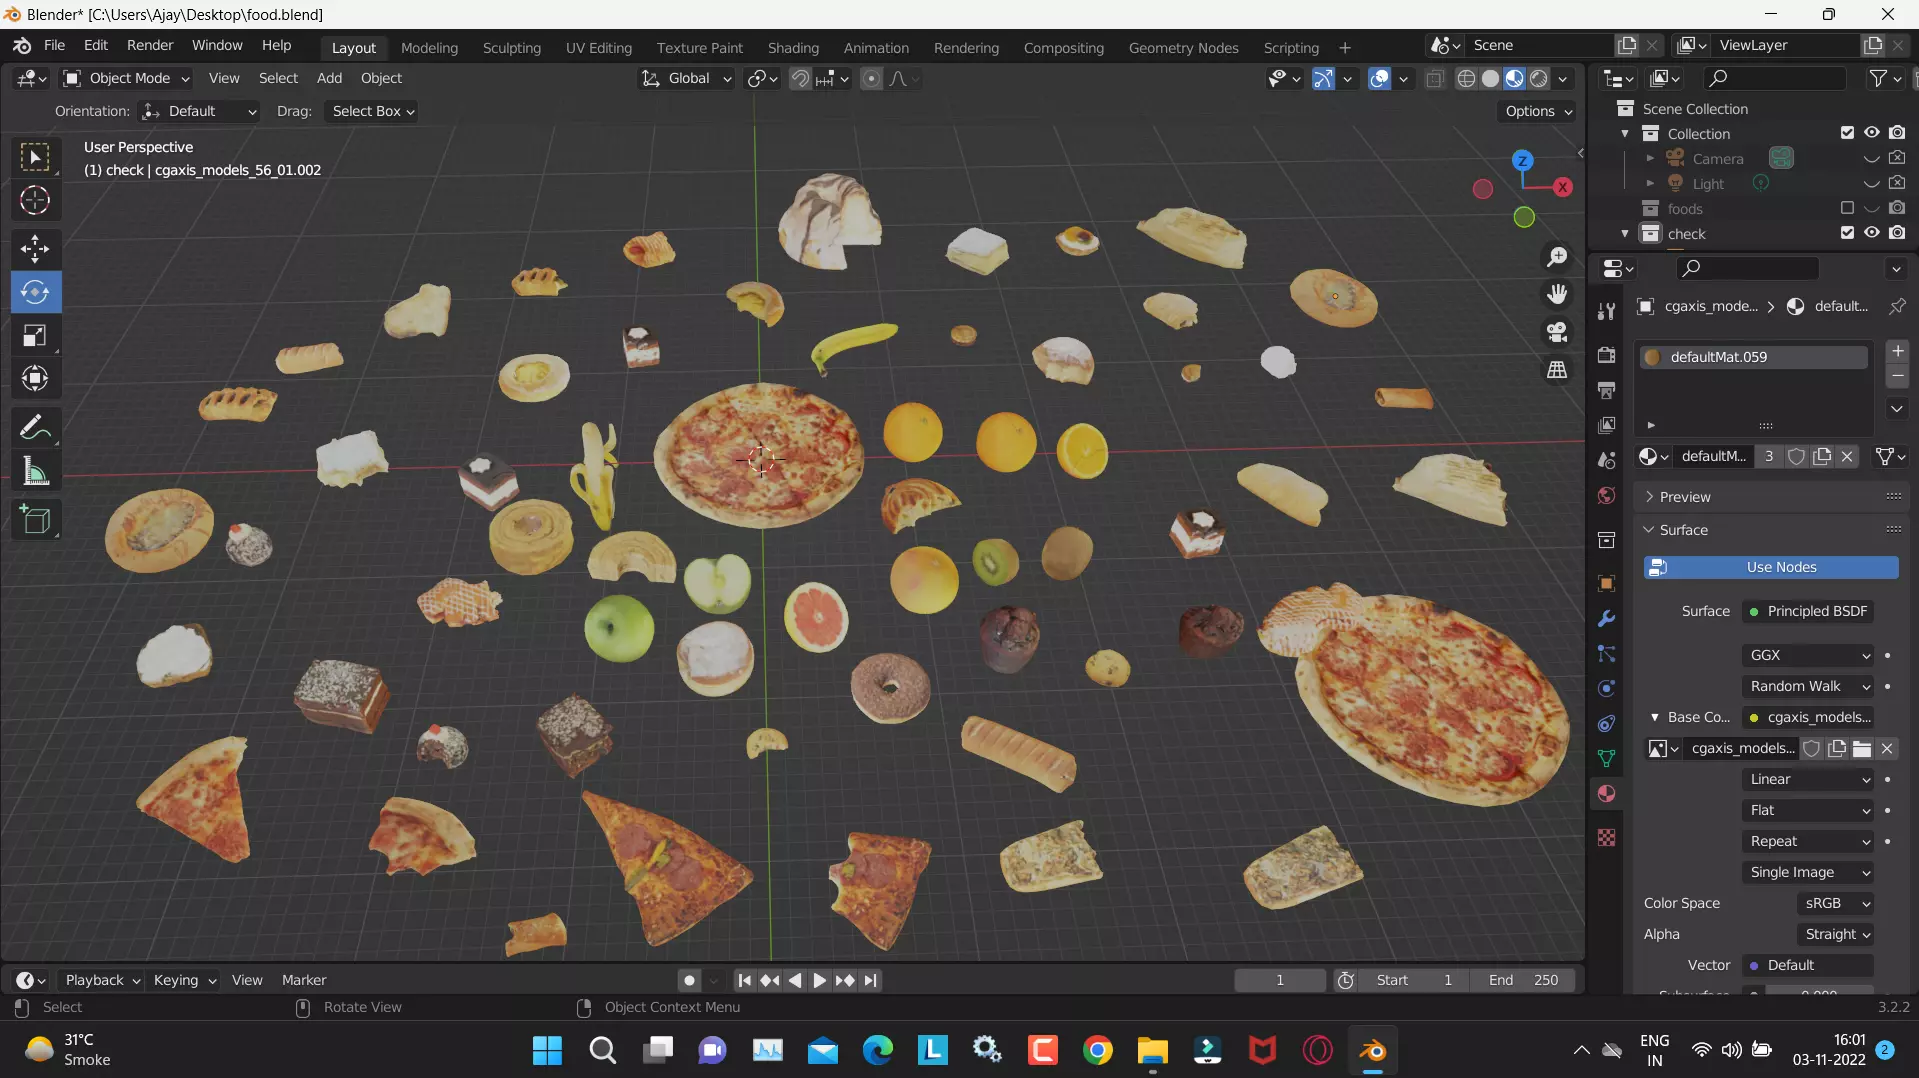Click the Principled BSDF surface field
Viewport: 1919px width, 1078px height.
point(1808,611)
